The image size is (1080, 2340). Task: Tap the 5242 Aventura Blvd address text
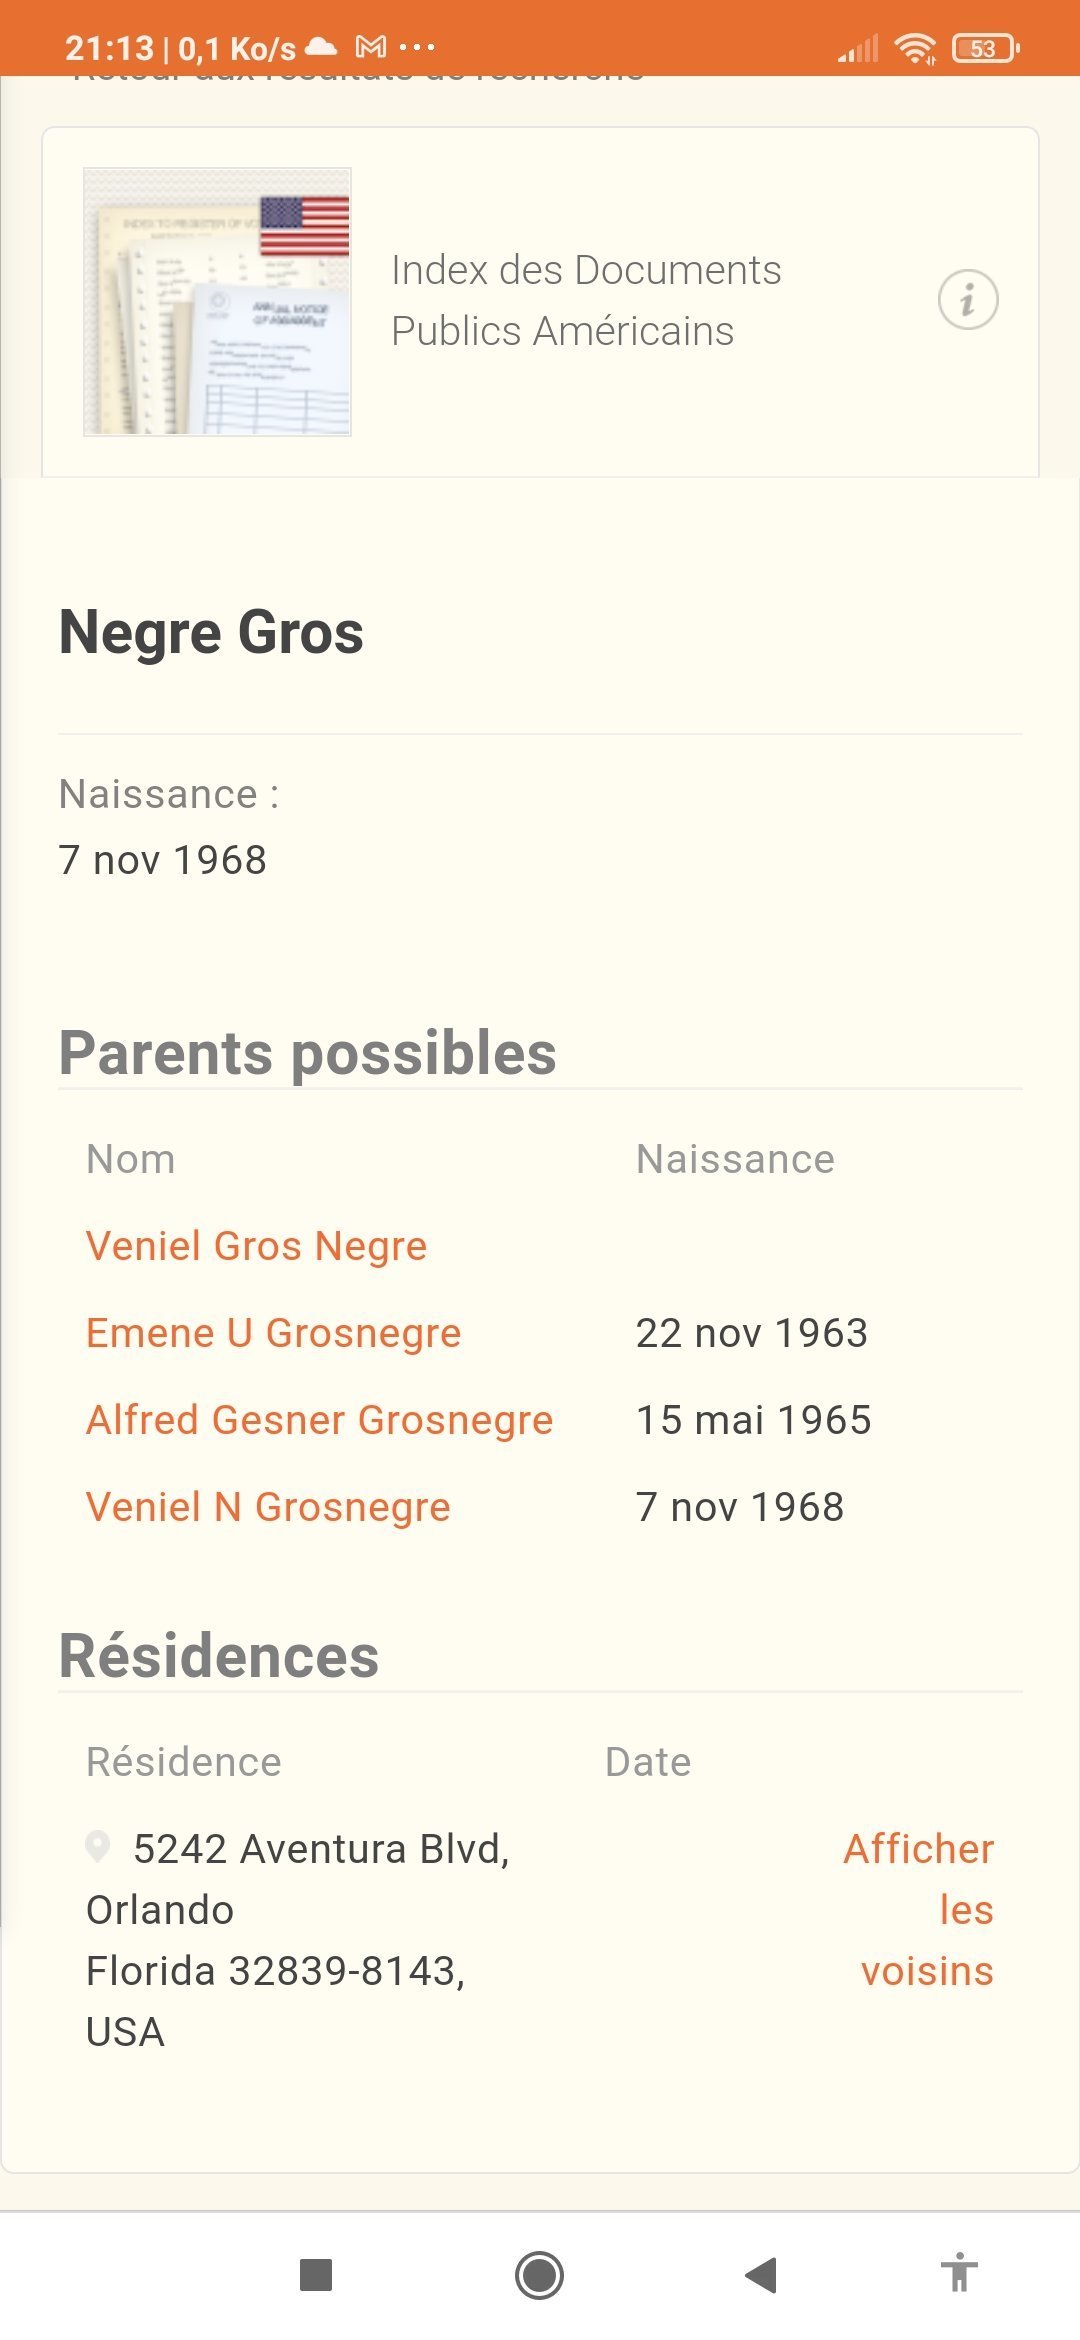tap(320, 1850)
